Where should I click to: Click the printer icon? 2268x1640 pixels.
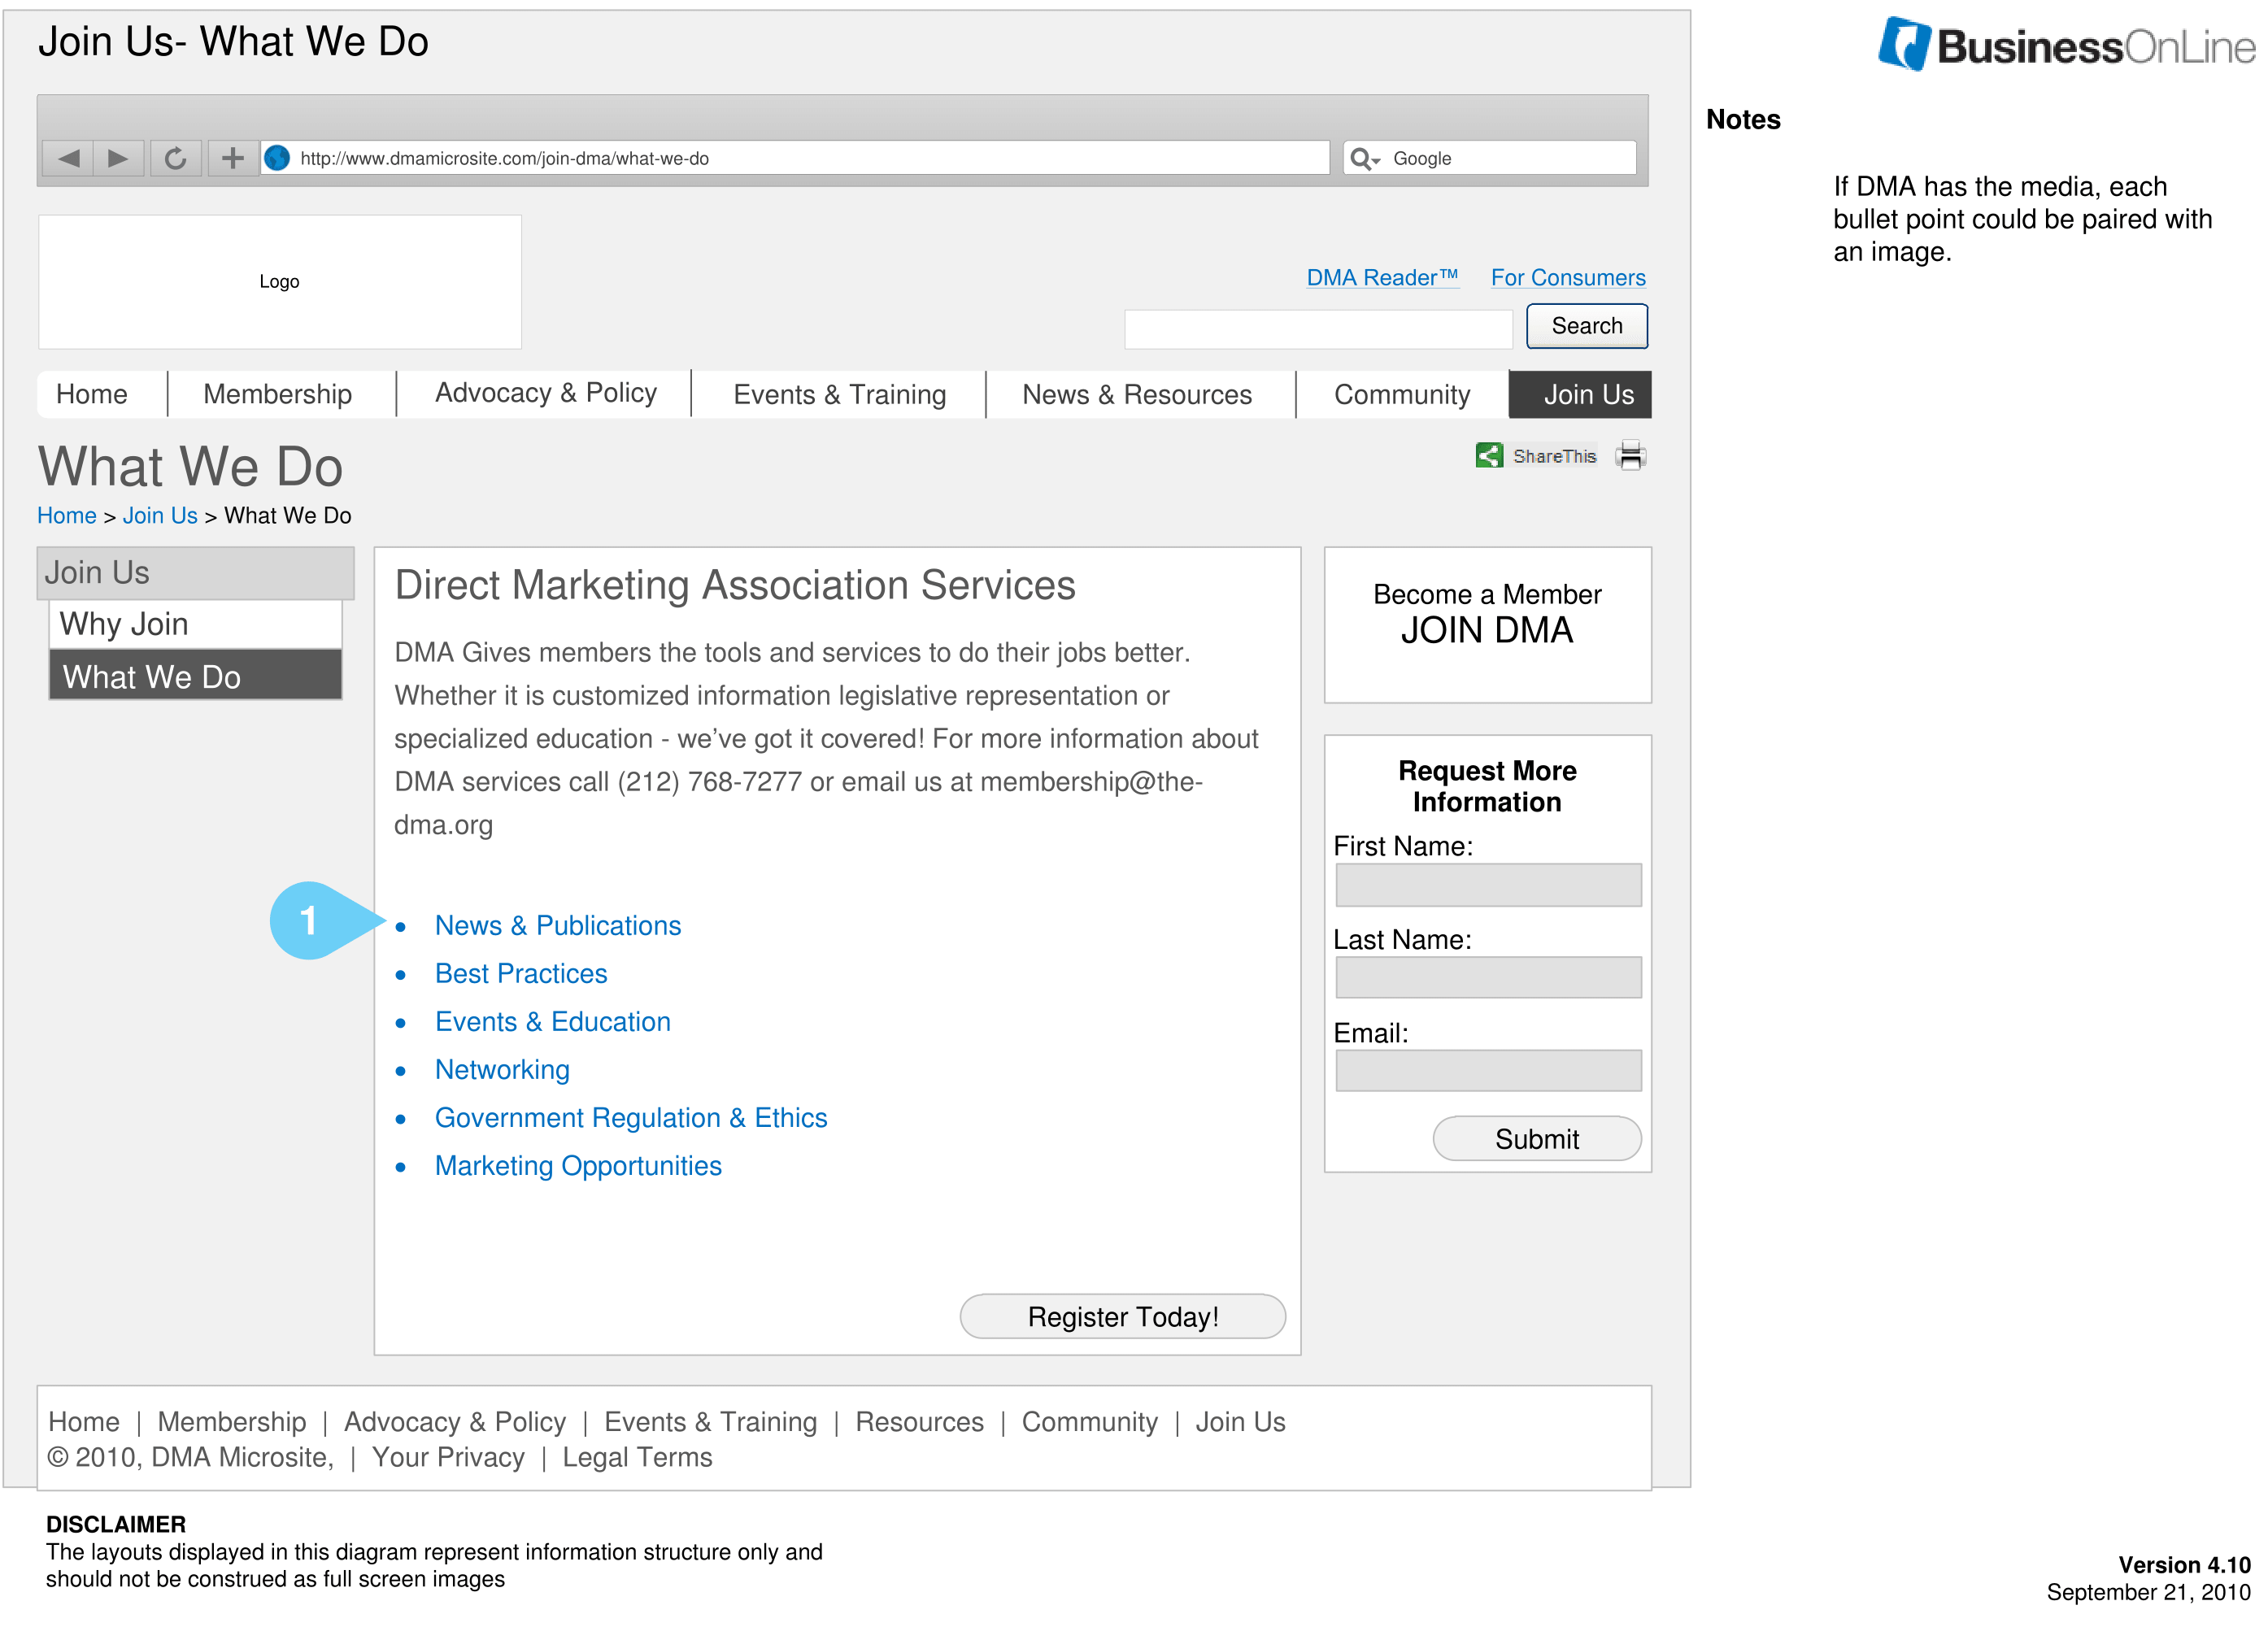[x=1631, y=456]
